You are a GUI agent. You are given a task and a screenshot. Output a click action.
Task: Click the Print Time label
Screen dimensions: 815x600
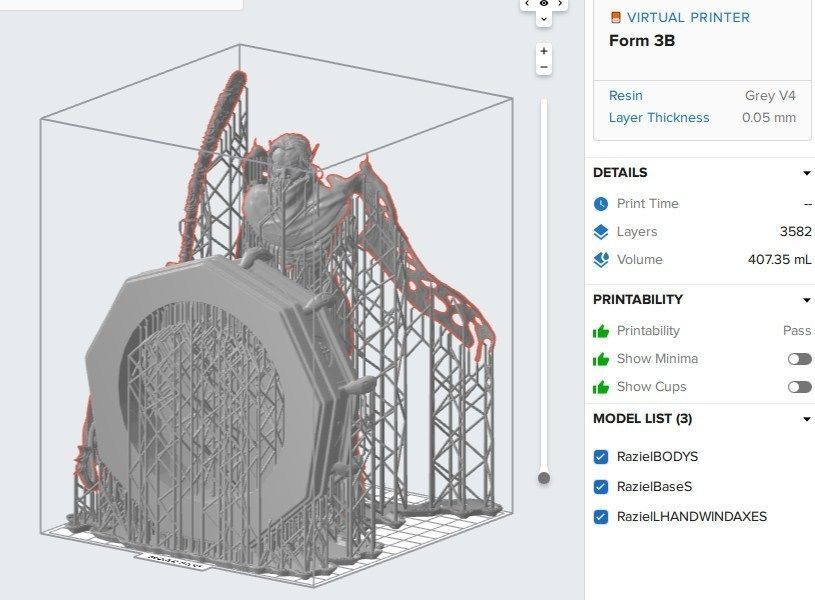pos(648,204)
